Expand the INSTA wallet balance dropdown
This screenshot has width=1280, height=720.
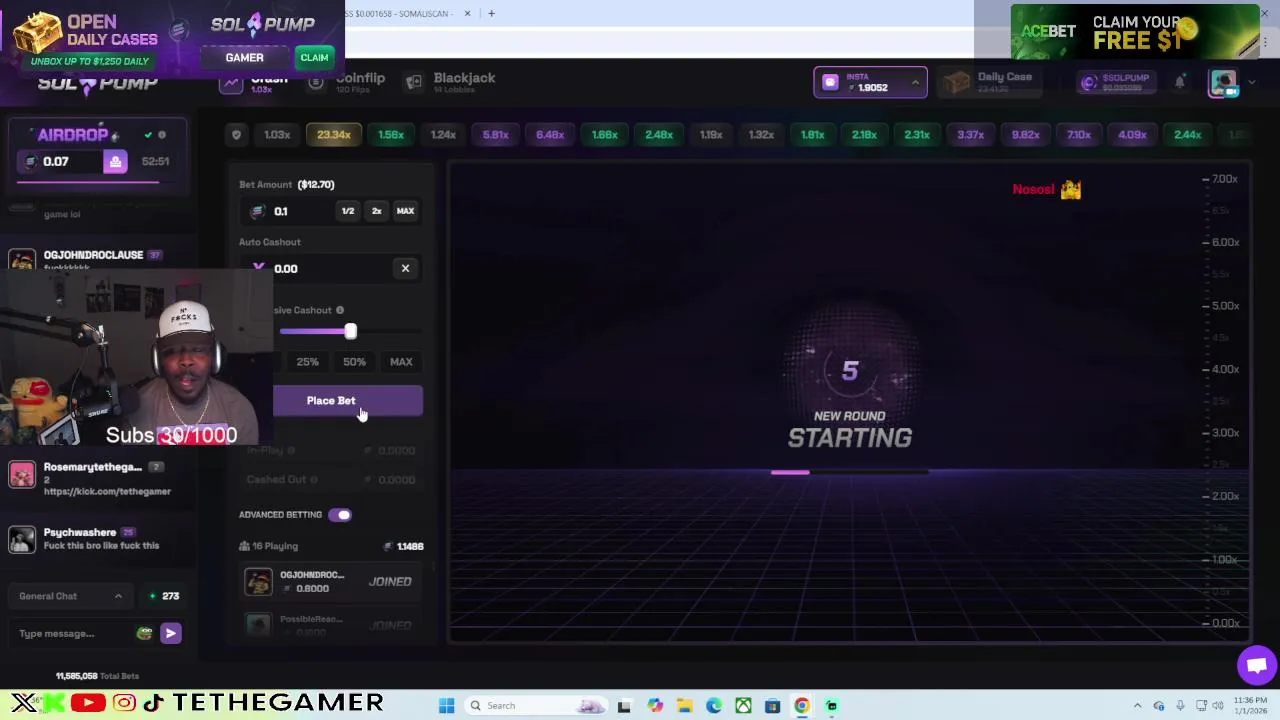click(915, 82)
